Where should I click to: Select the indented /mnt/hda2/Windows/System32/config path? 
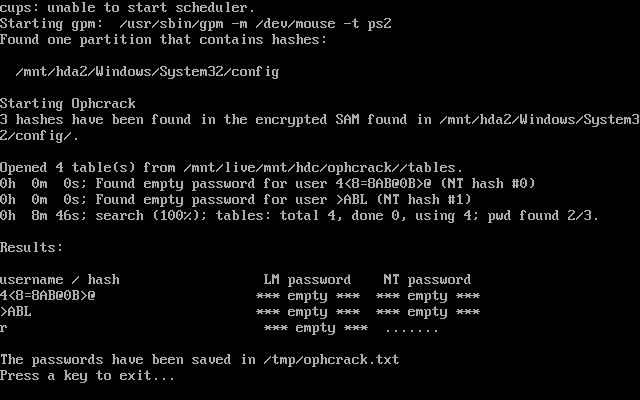(148, 72)
